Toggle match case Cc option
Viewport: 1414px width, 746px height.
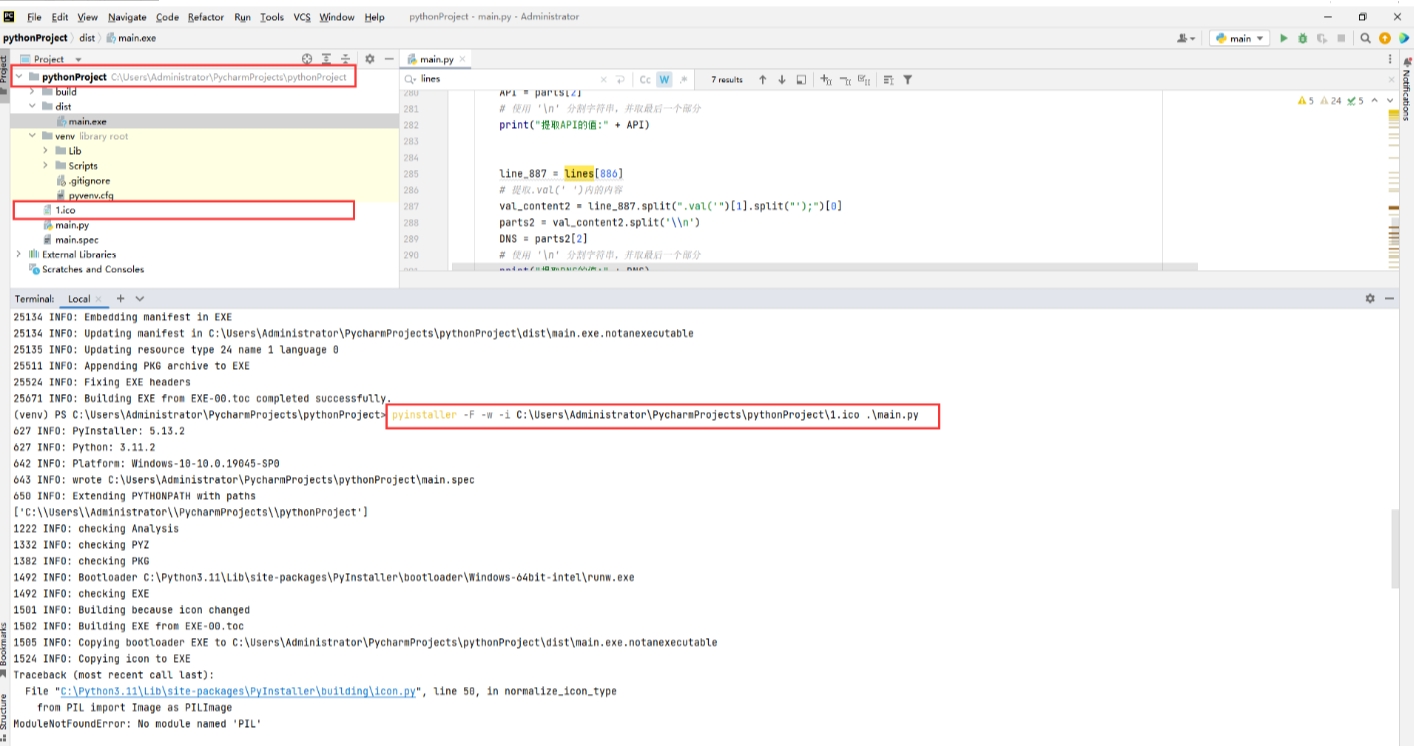pyautogui.click(x=645, y=79)
